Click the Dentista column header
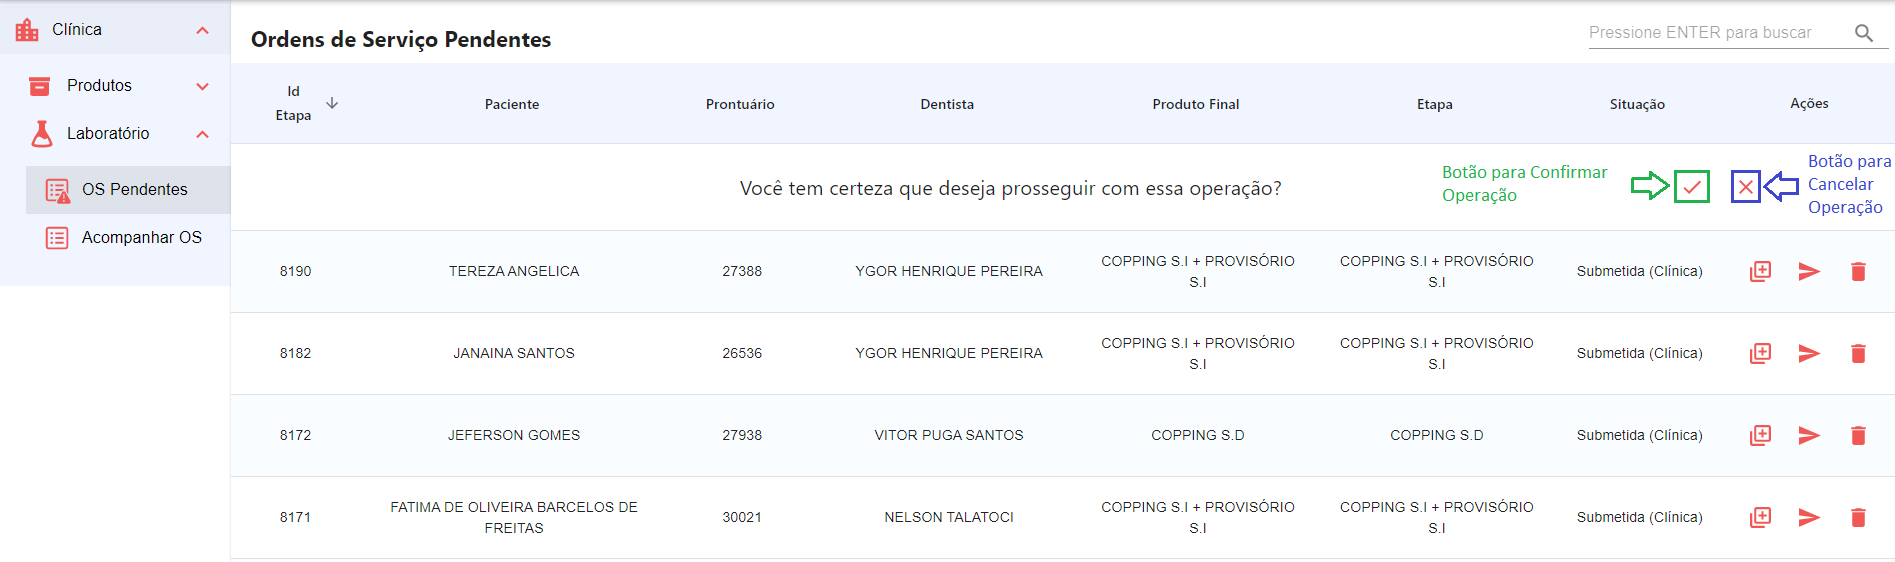This screenshot has height=562, width=1895. click(x=947, y=104)
